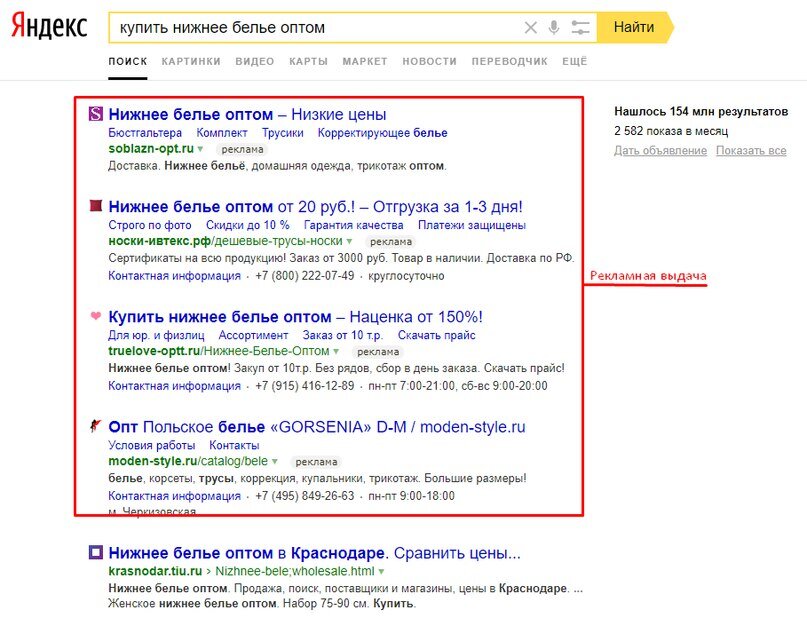Click the dark red square favicon of носки-ивтекс ad

pyautogui.click(x=96, y=206)
